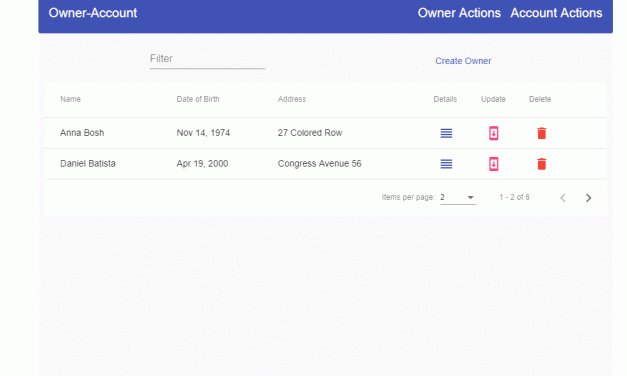Remove Daniel Batista with the trash icon
Viewport: 627px width, 376px height.
click(541, 164)
